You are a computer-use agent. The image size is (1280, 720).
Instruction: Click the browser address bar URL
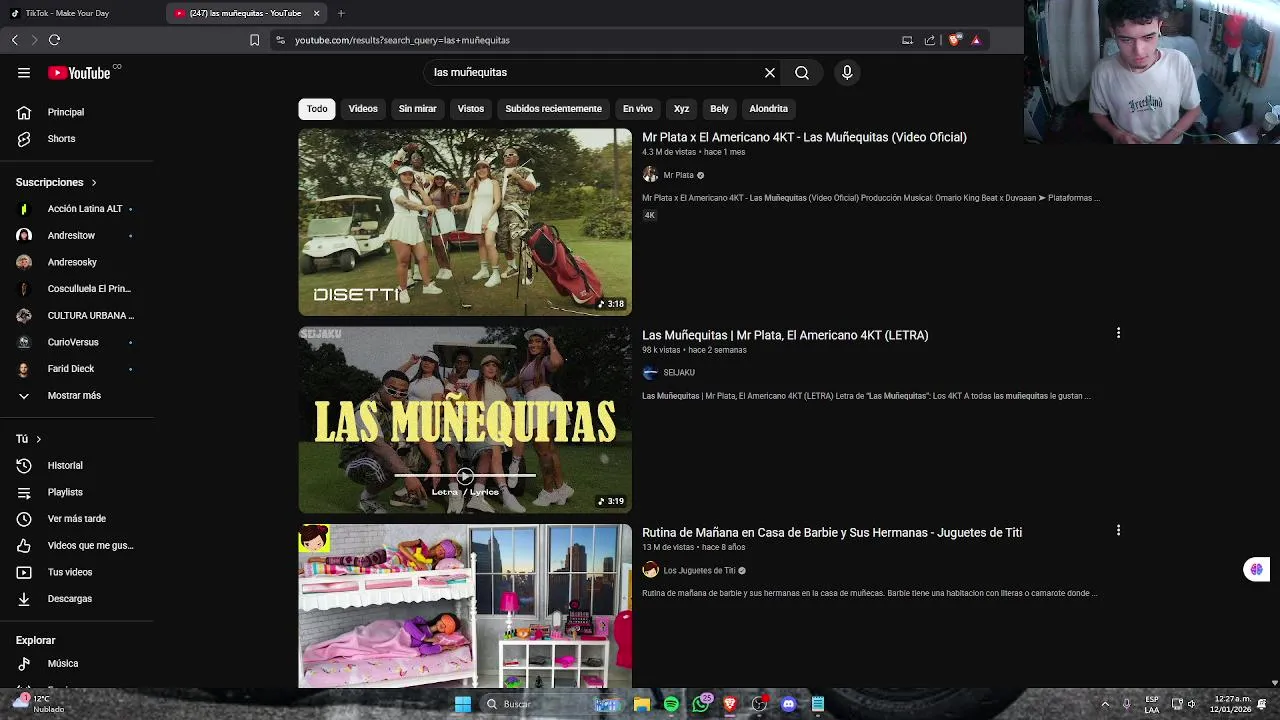(402, 40)
